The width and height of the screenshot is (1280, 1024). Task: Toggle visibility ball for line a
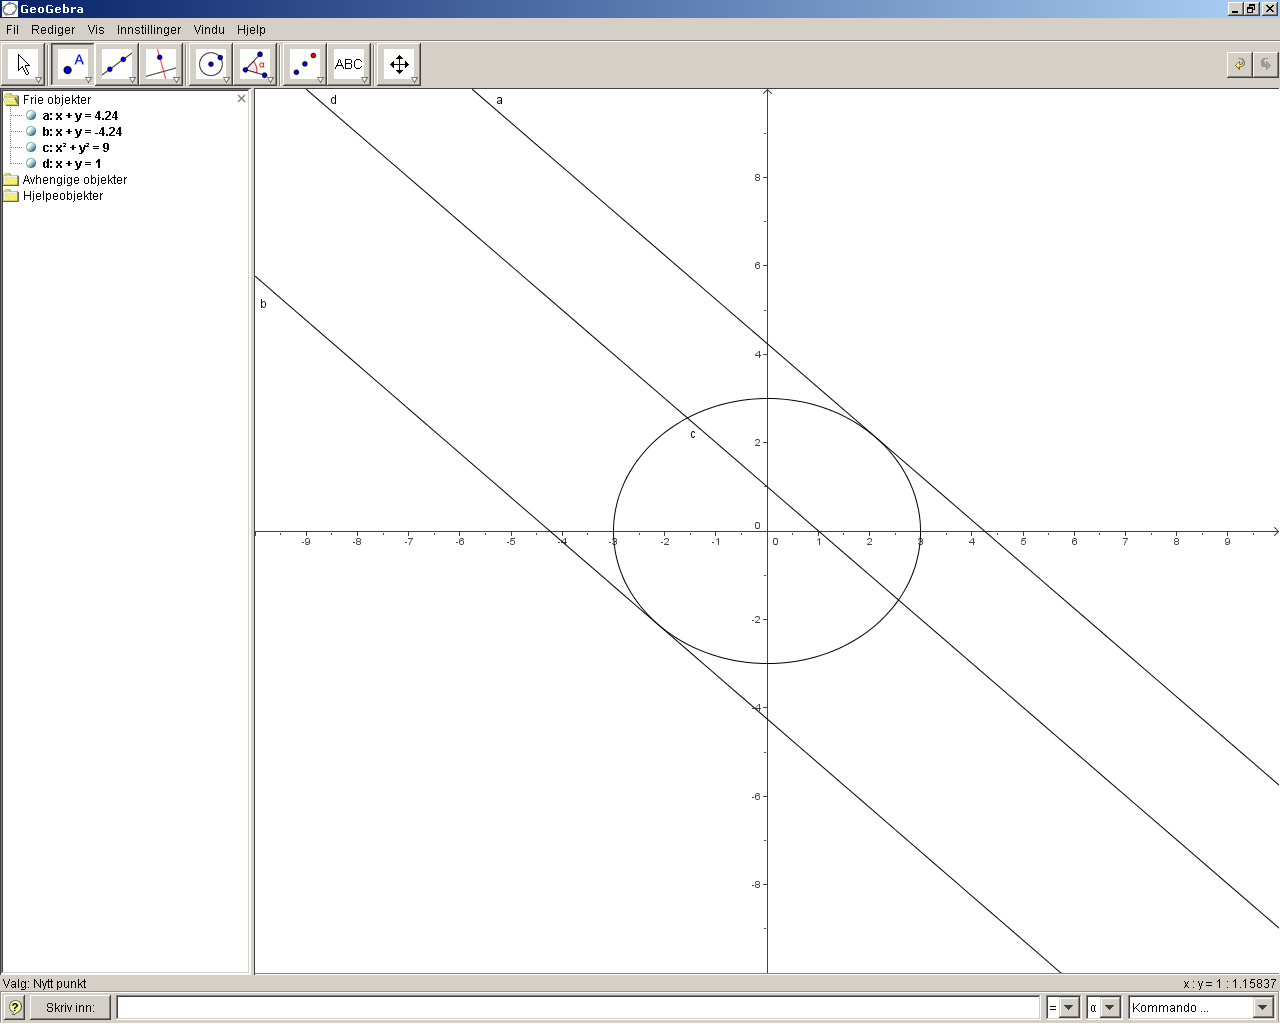click(31, 115)
